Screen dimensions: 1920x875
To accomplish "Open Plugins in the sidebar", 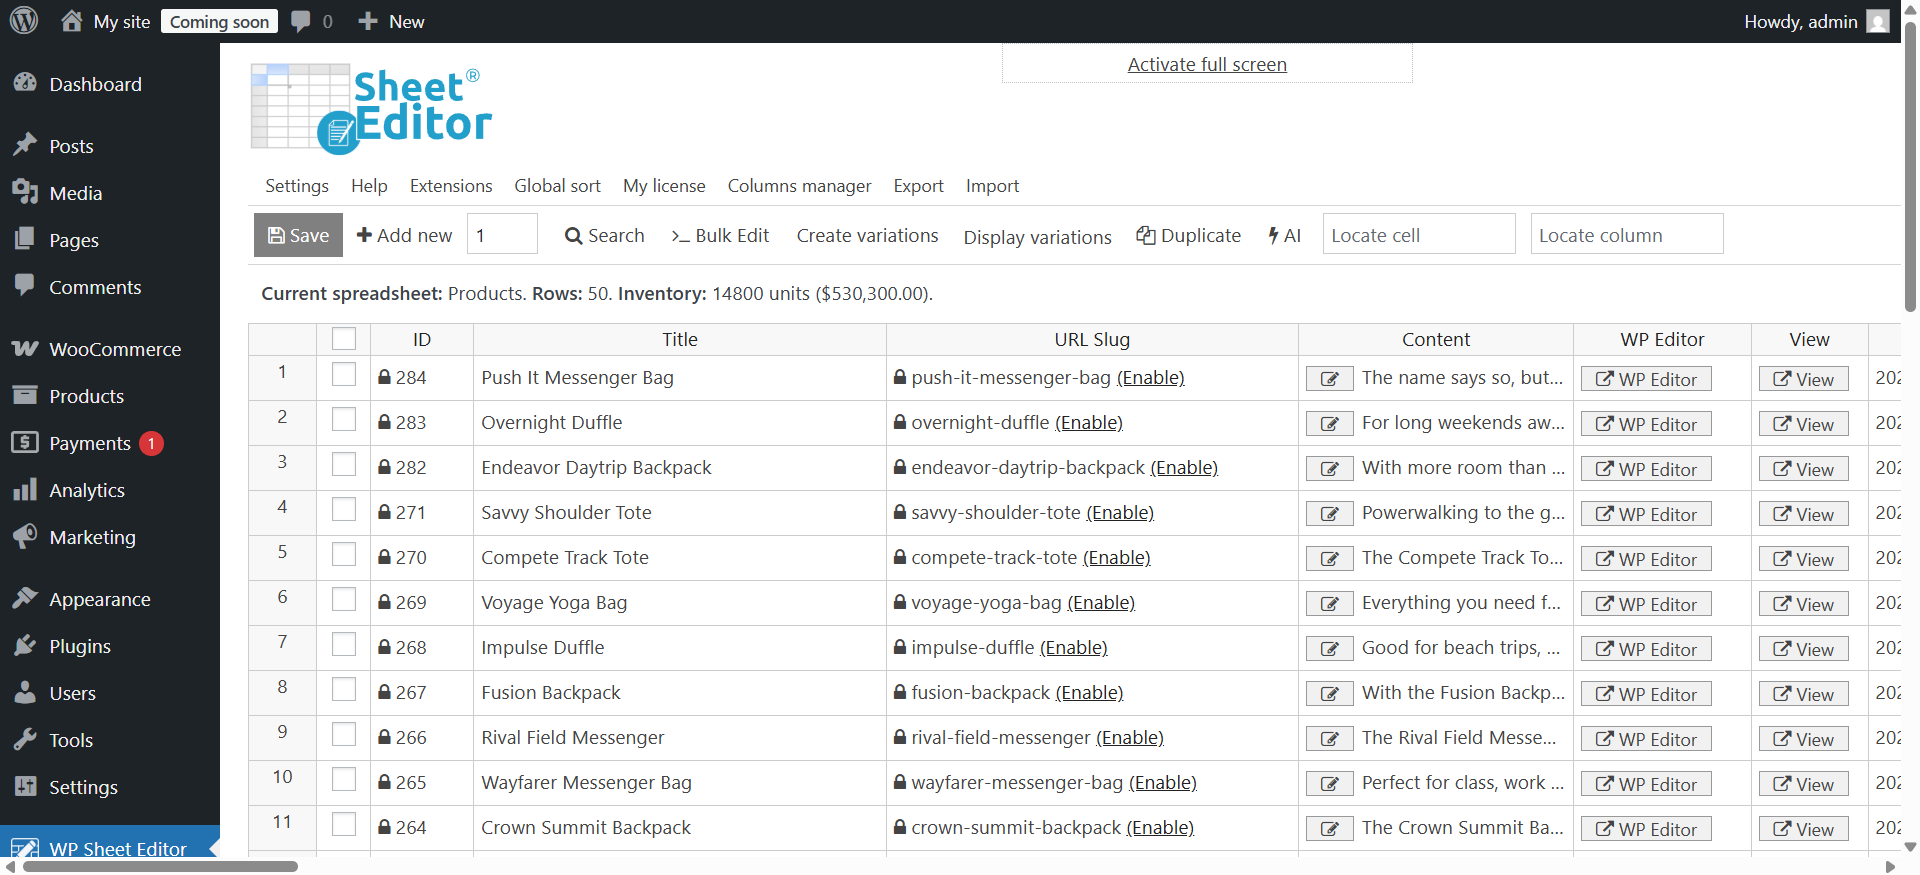I will click(79, 646).
